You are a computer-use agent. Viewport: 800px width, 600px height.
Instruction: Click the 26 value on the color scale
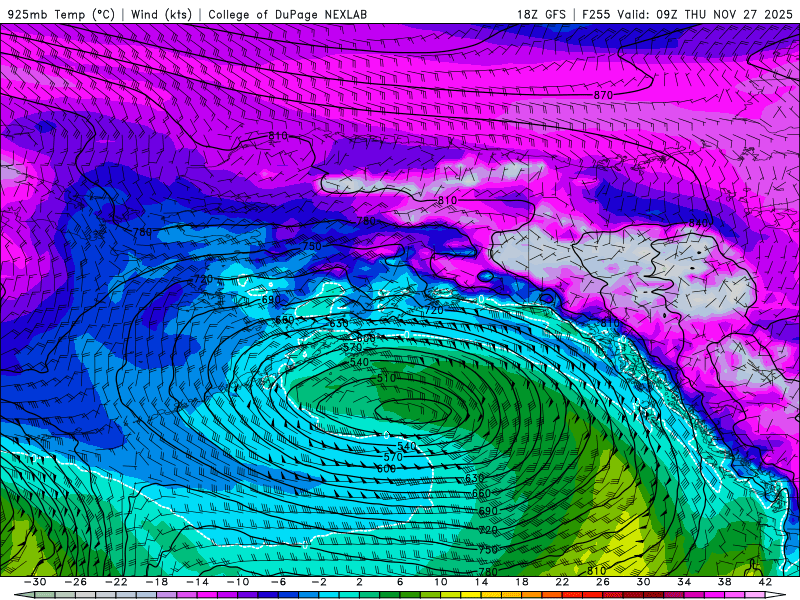coord(603,582)
